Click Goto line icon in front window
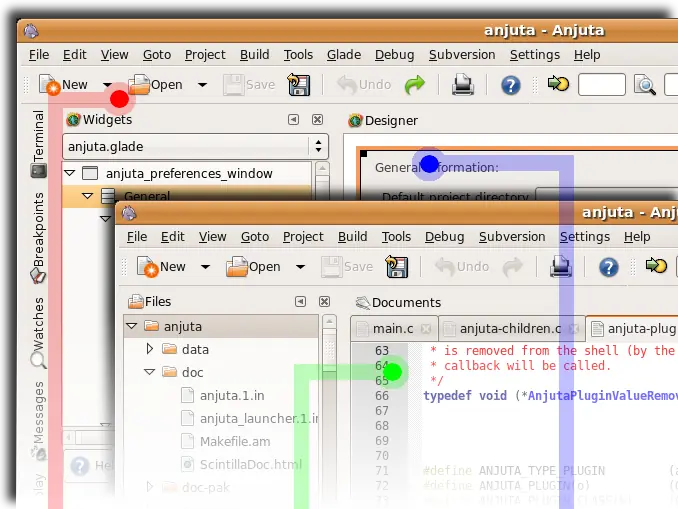 [656, 266]
